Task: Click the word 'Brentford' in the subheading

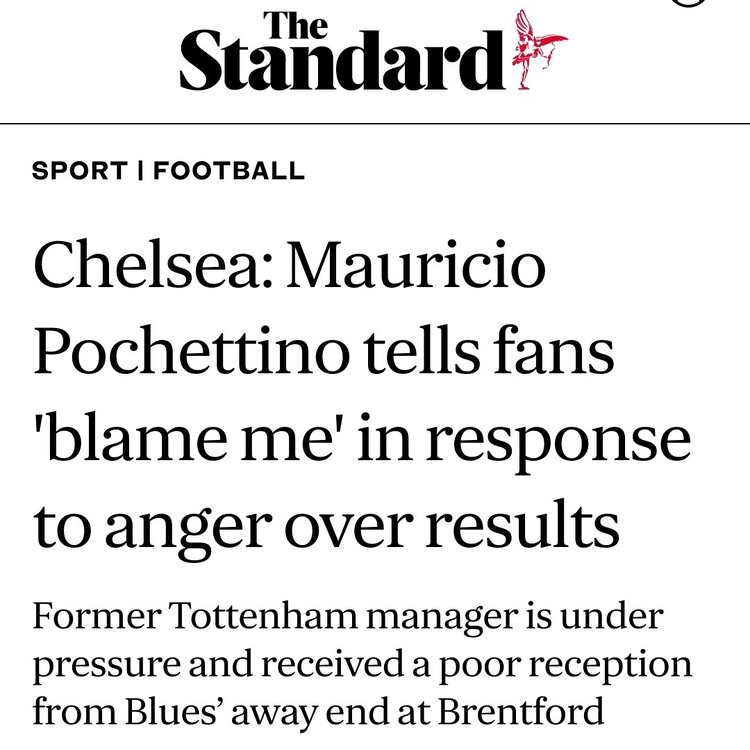Action: click(x=521, y=711)
